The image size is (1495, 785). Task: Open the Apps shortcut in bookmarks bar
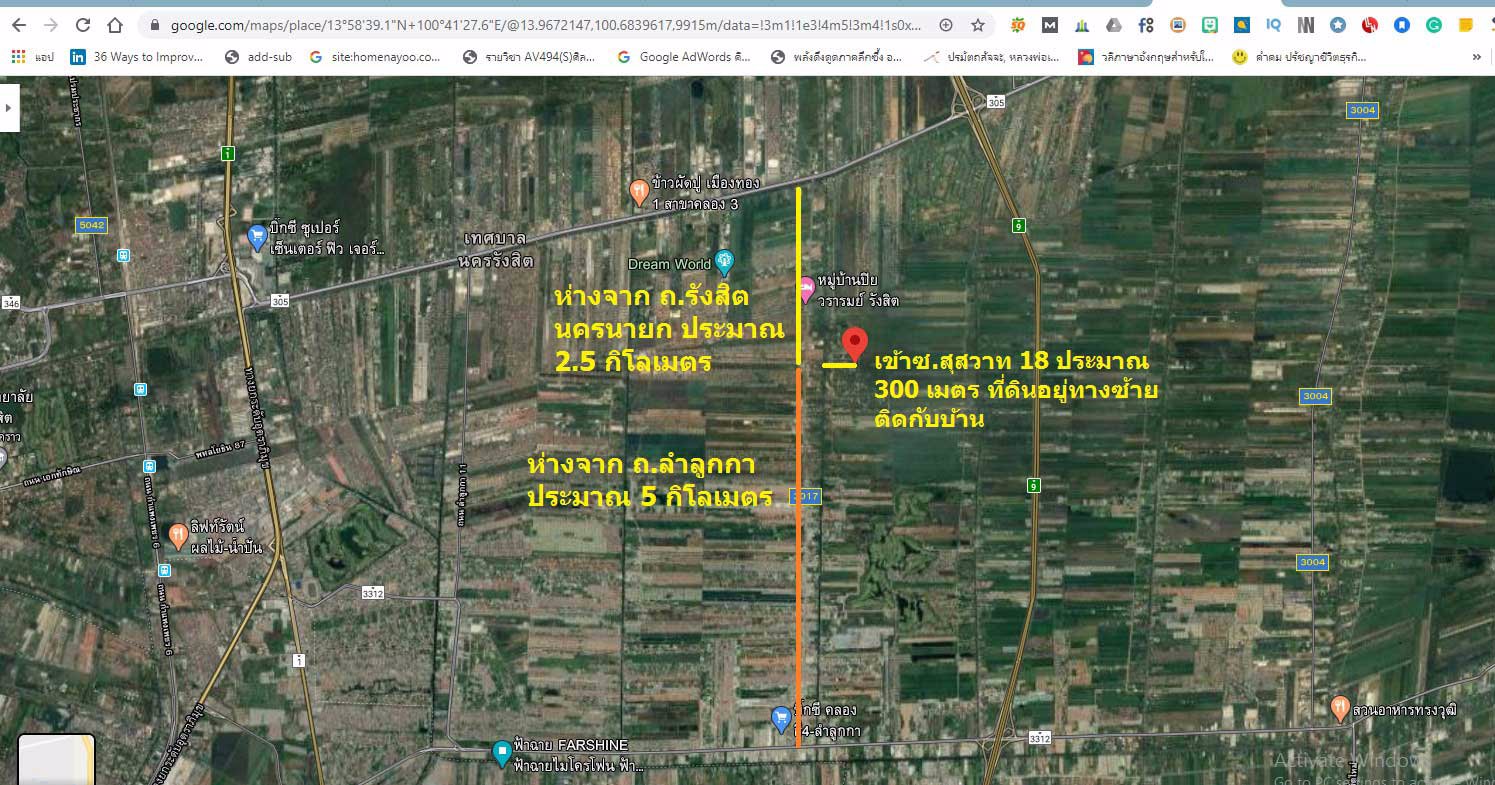tap(31, 57)
